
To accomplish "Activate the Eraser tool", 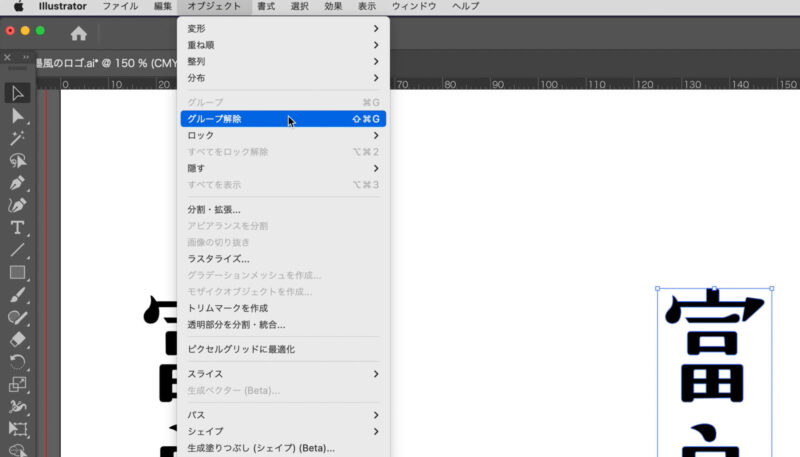I will [17, 338].
